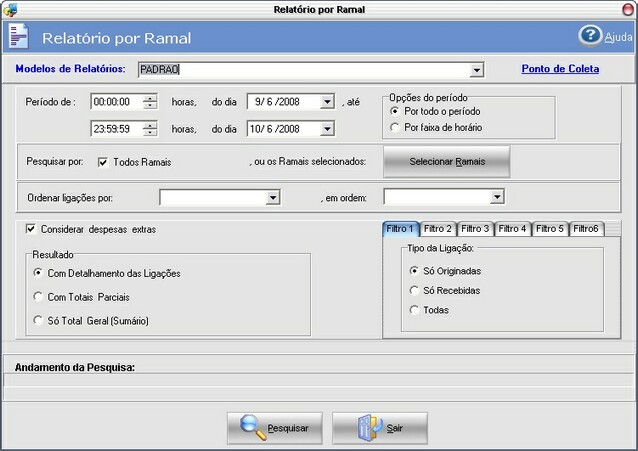Click the report document icon in header
Screen dimensions: 638x451
tap(18, 37)
